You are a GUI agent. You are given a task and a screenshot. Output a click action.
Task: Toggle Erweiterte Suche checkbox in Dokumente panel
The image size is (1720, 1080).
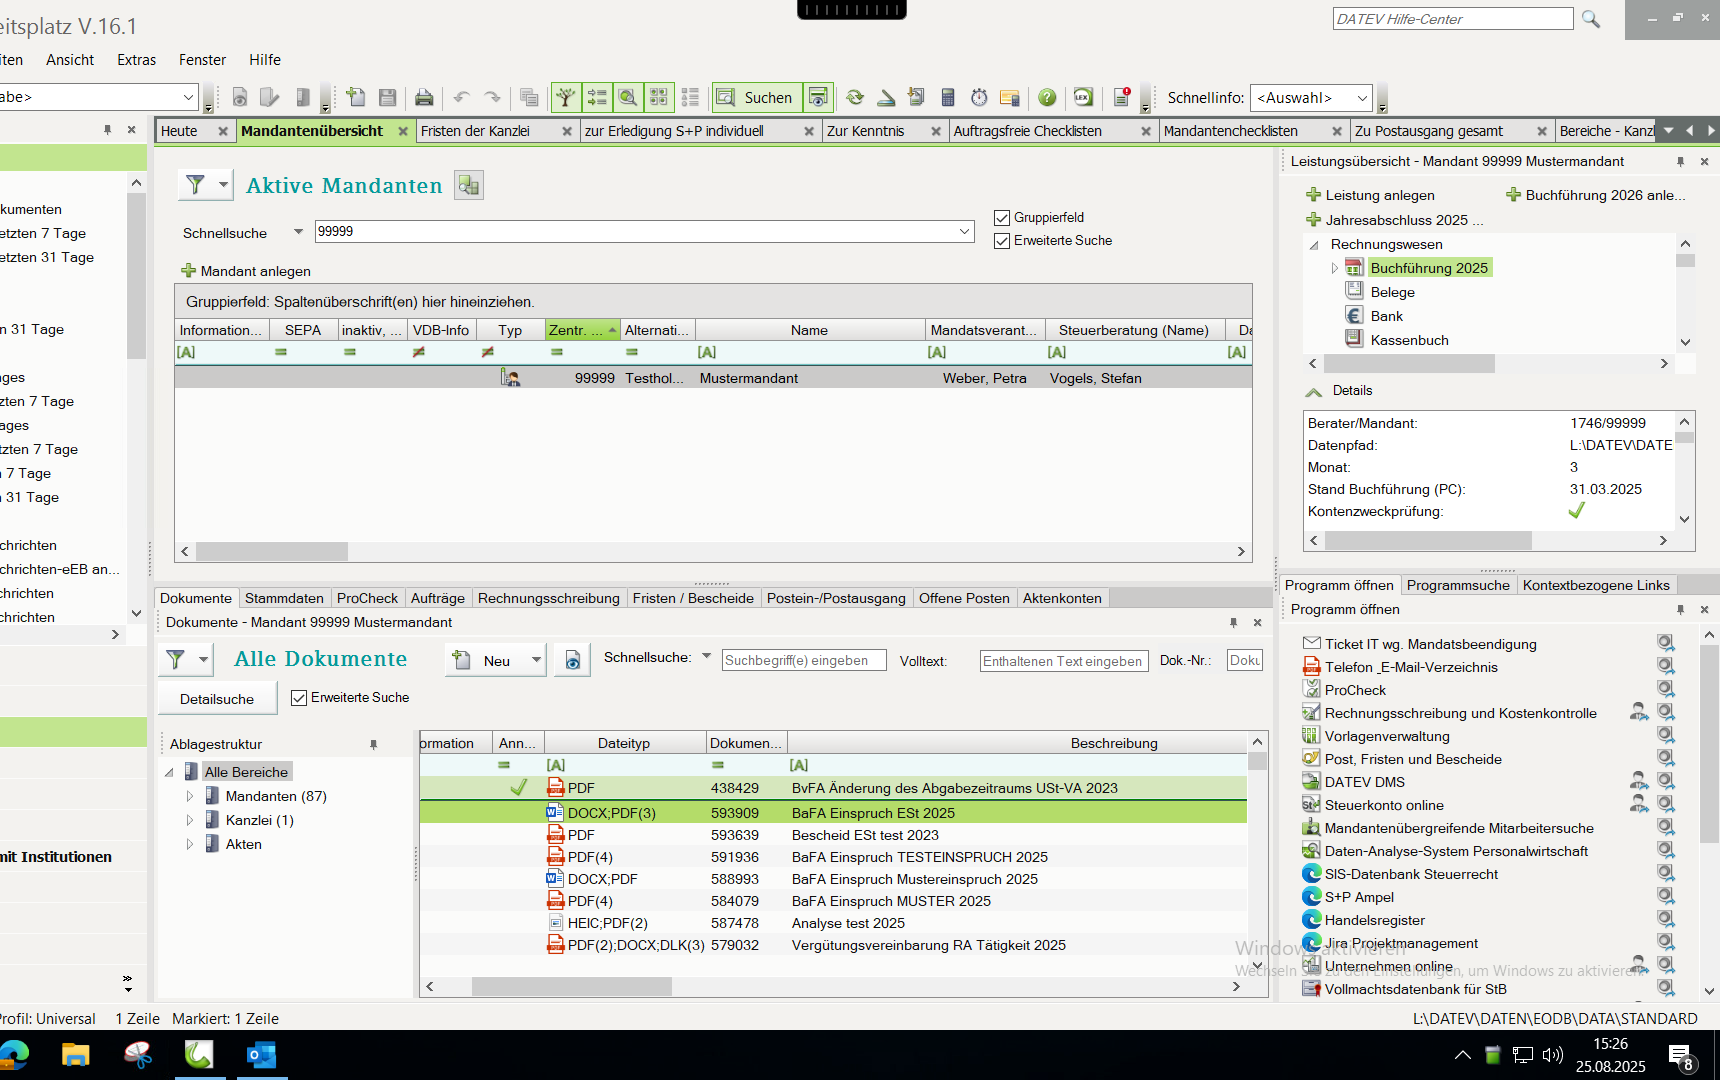tap(299, 698)
